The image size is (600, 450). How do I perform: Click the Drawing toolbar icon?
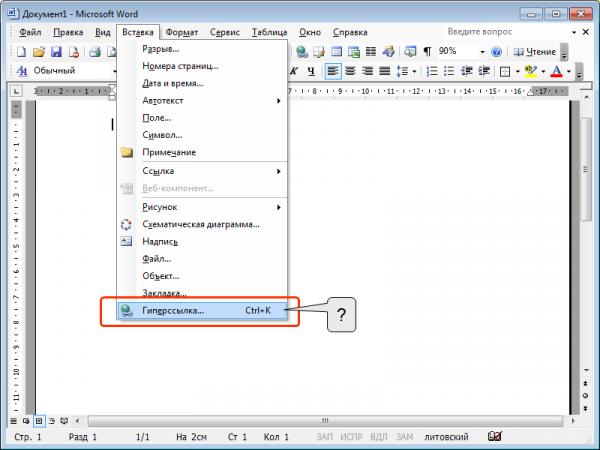(388, 52)
